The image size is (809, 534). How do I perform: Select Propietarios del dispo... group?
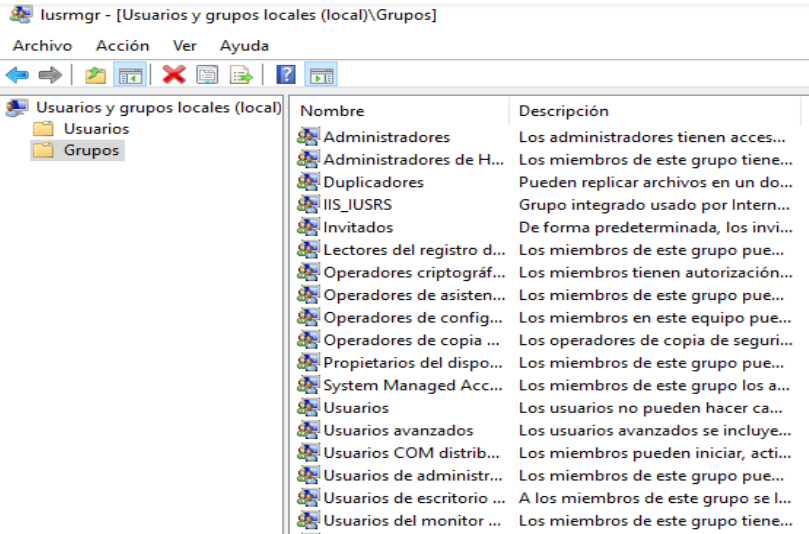point(413,363)
